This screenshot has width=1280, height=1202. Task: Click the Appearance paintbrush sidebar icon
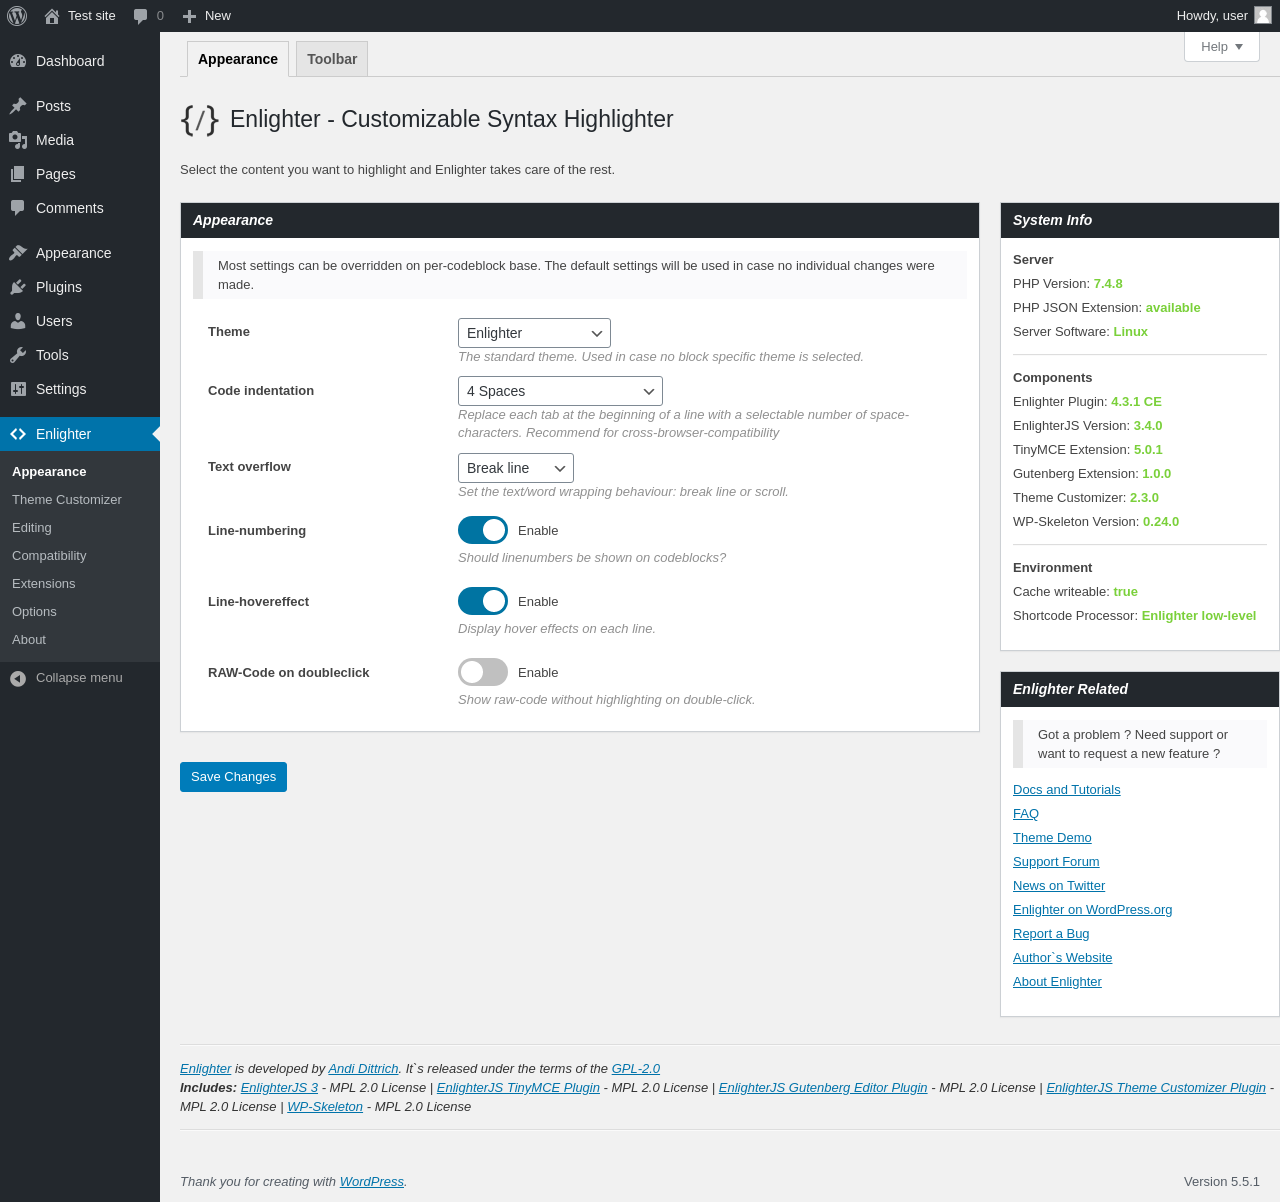tap(18, 253)
